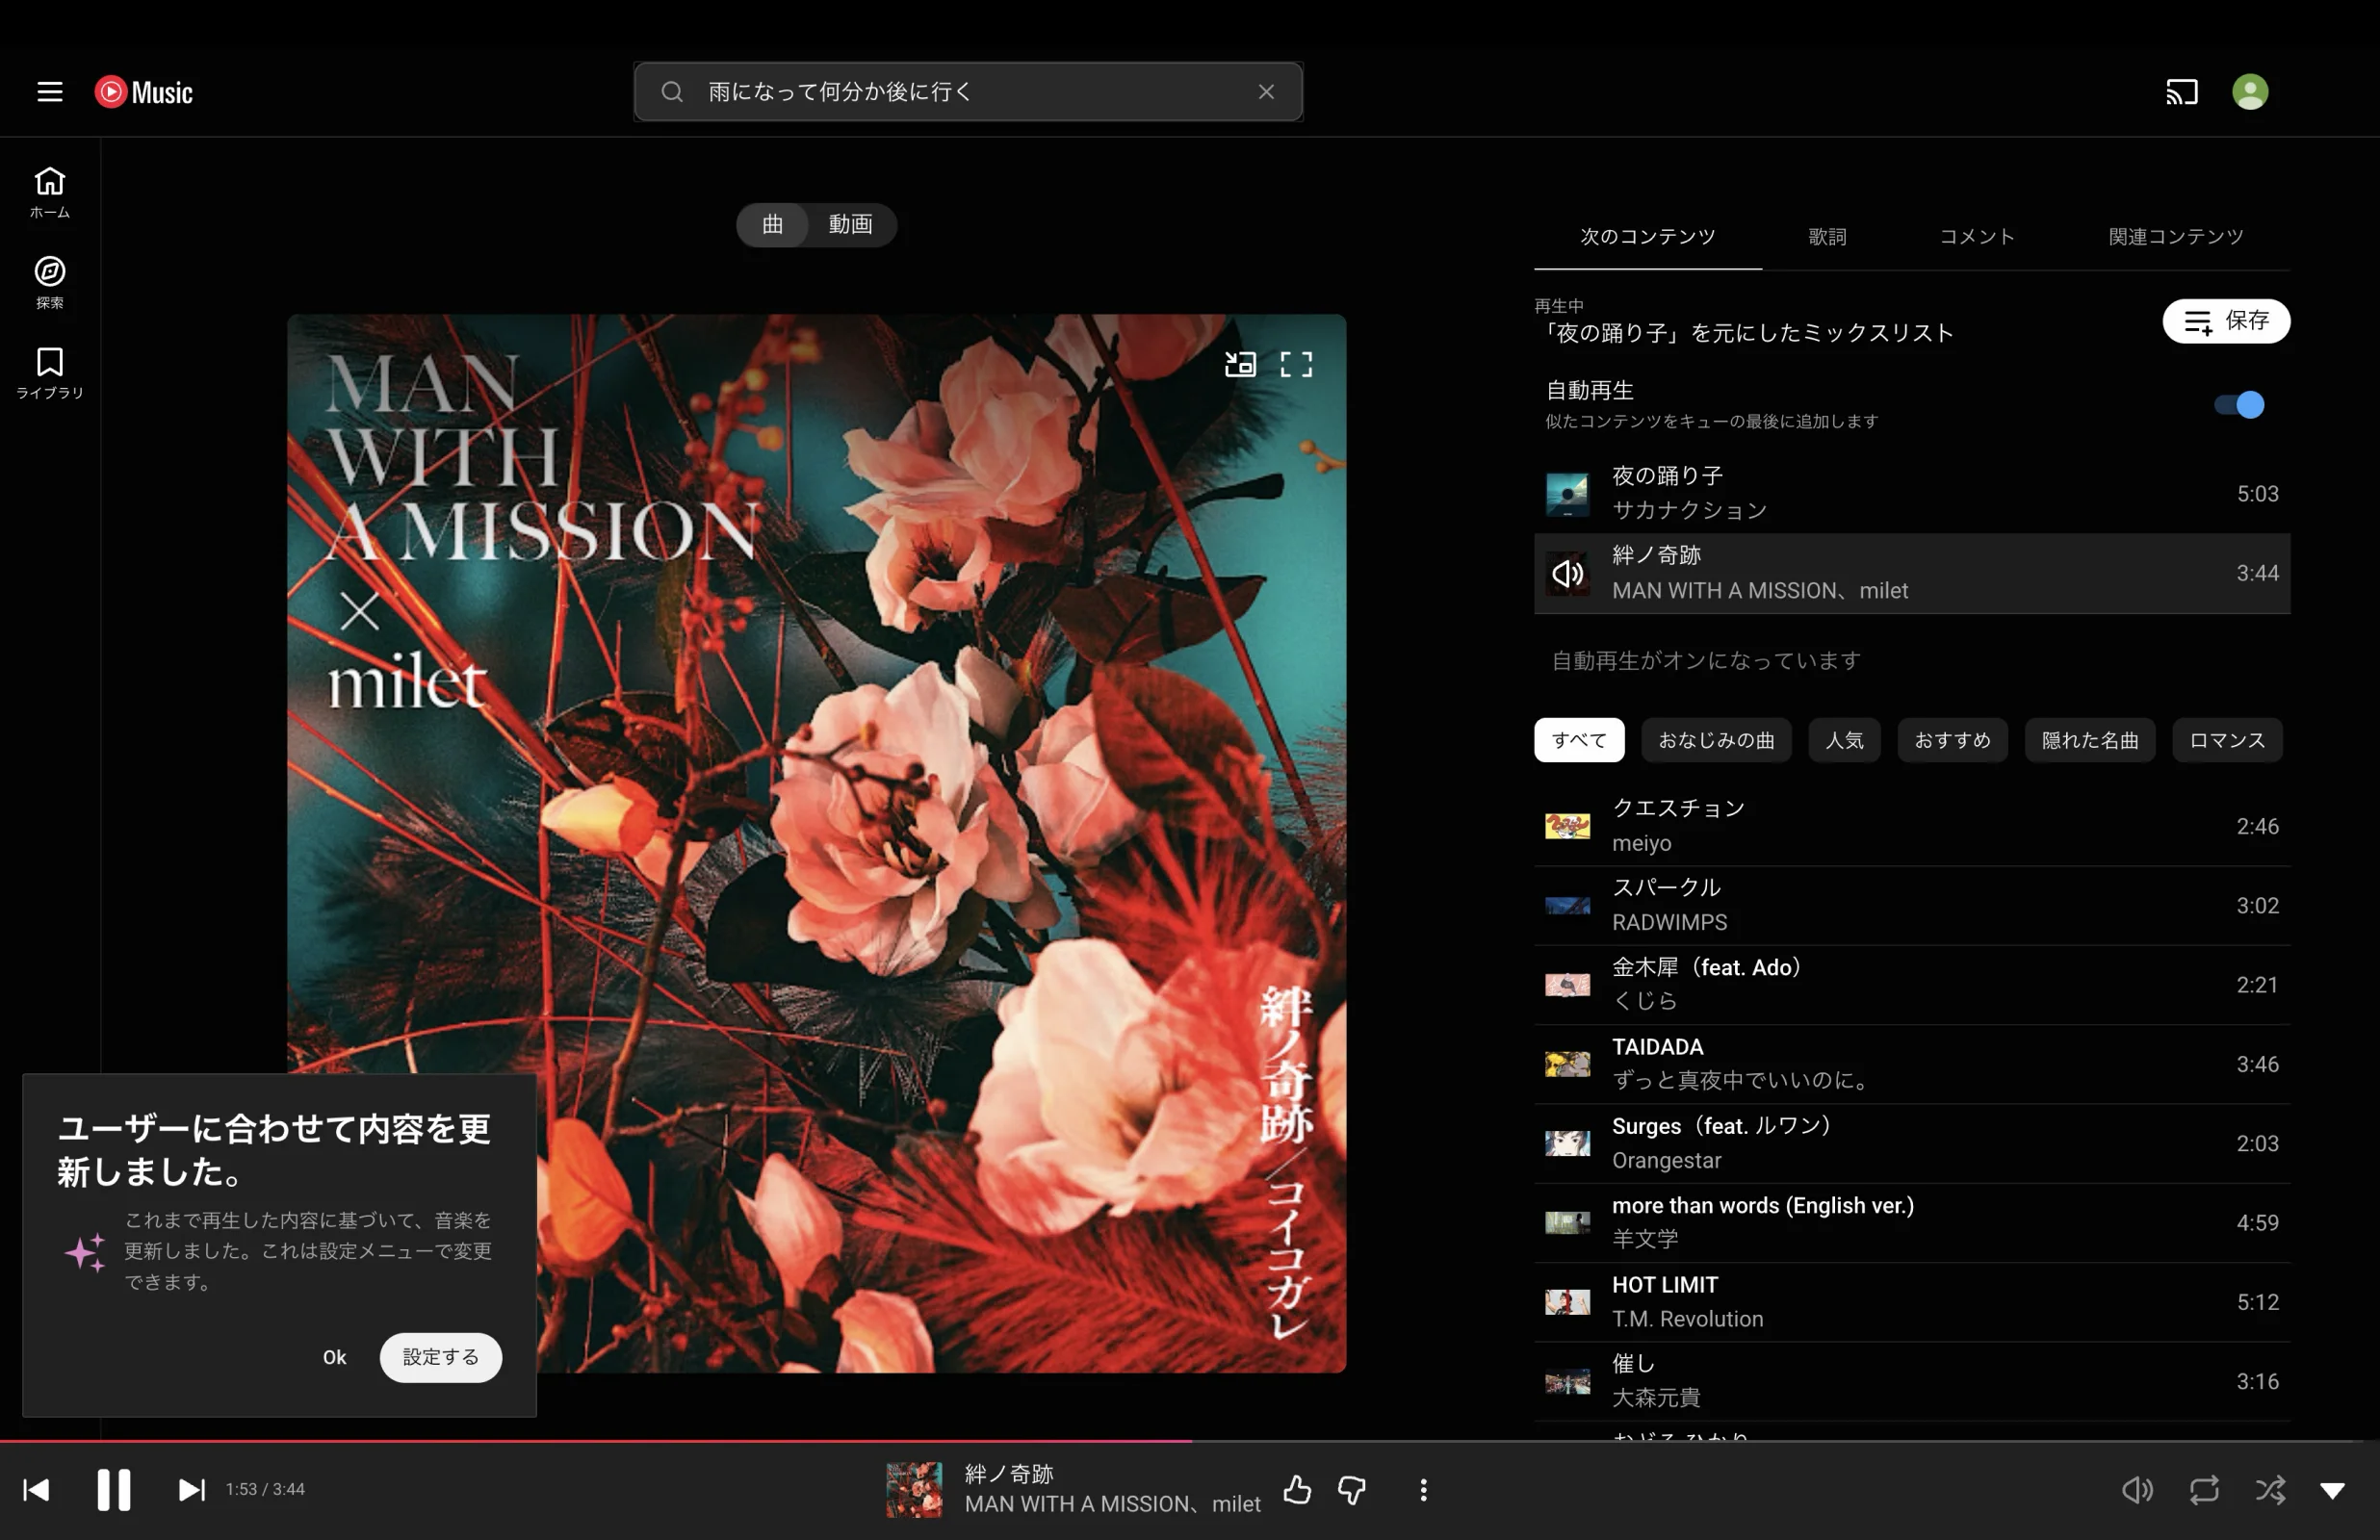Collapse the player page with down arrow
The width and height of the screenshot is (2380, 1540).
click(x=2333, y=1491)
